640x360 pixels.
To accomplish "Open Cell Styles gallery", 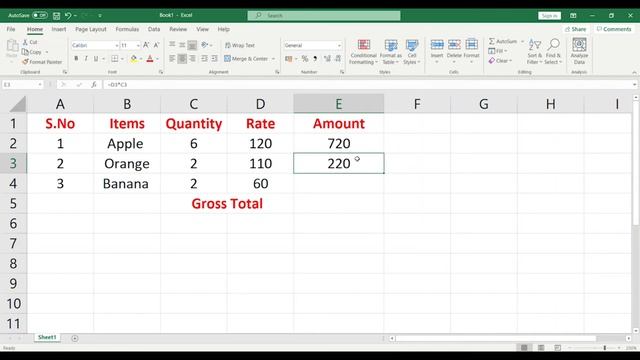I will coord(412,52).
